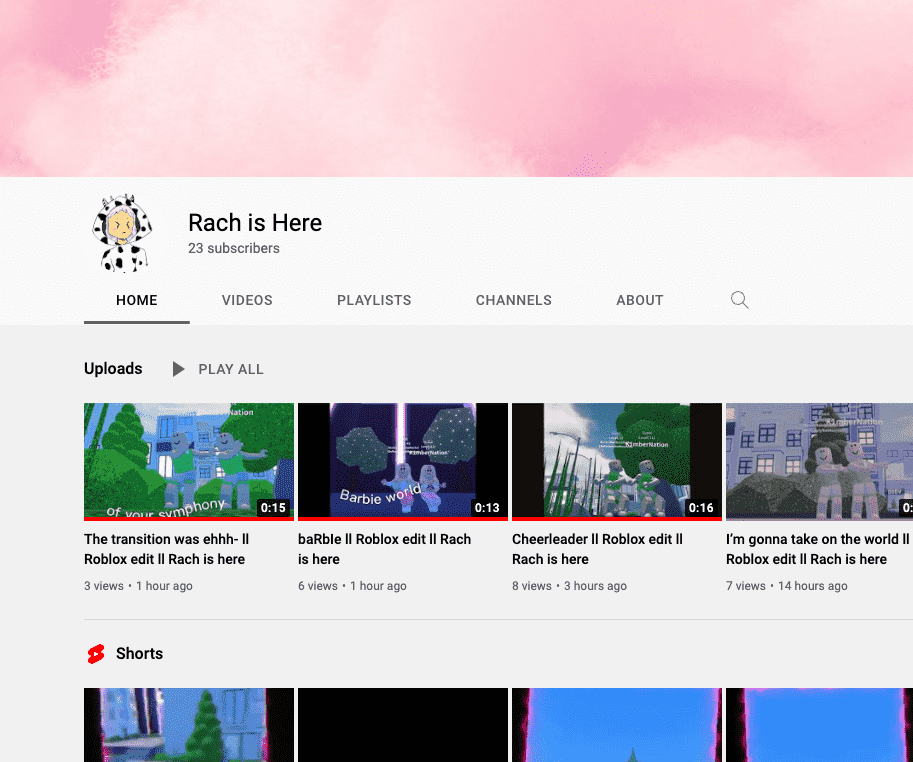The height and width of the screenshot is (762, 913).
Task: Click the red Shorts logo icon
Action: tap(96, 654)
